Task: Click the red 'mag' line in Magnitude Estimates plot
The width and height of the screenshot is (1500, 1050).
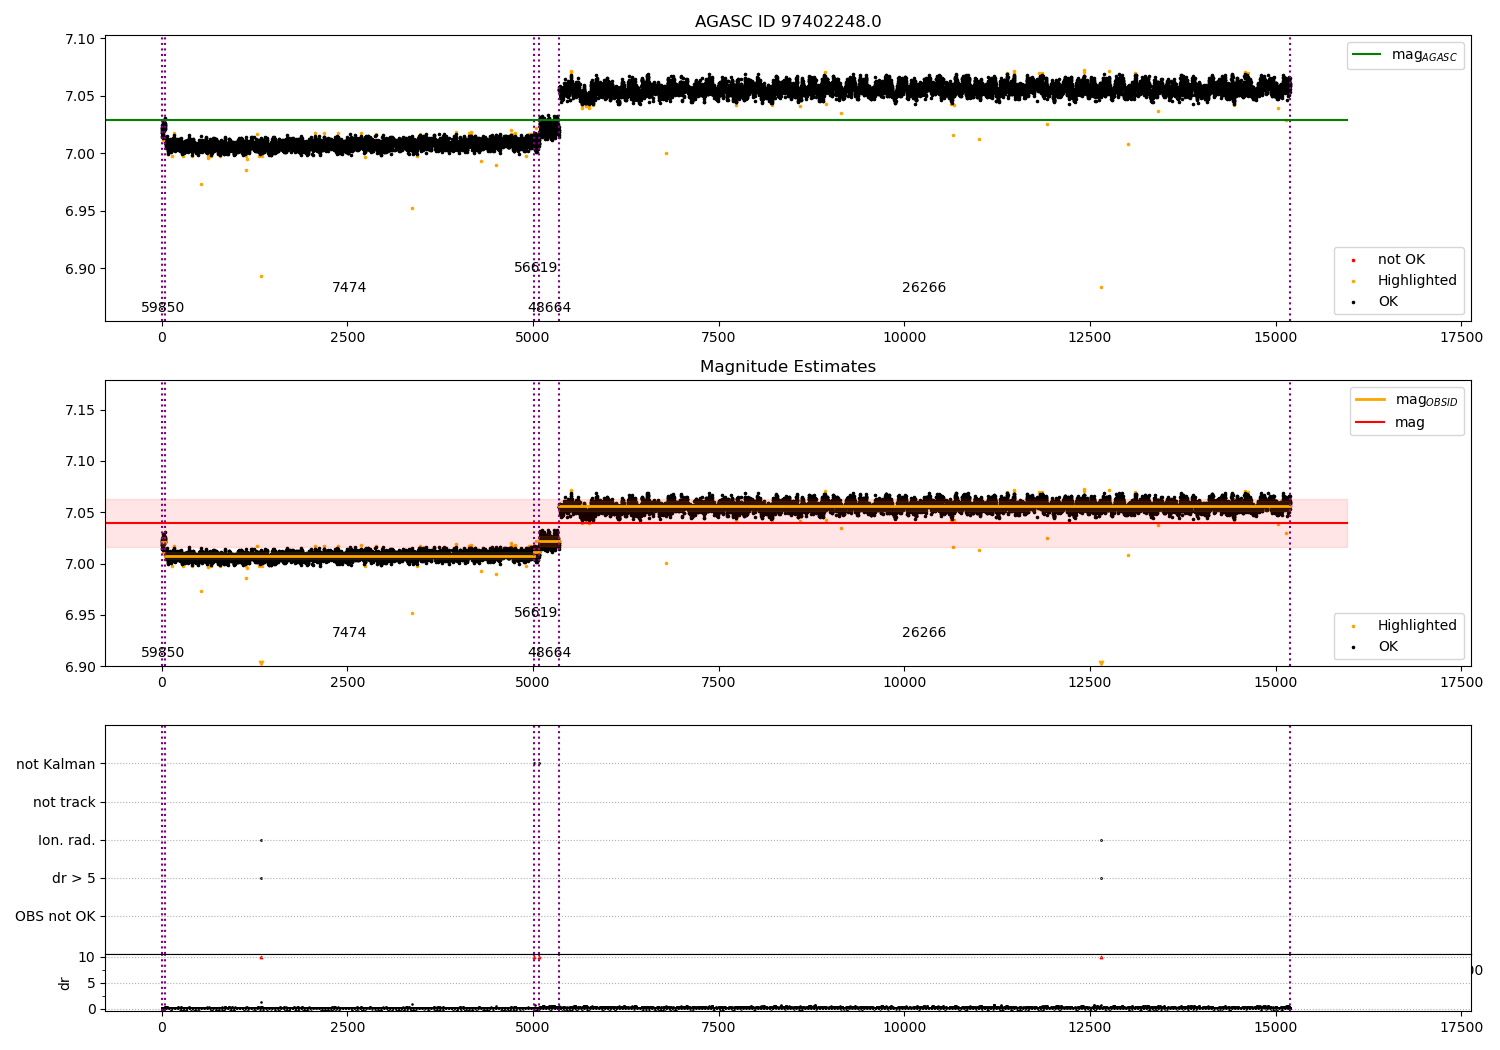Action: [726, 523]
